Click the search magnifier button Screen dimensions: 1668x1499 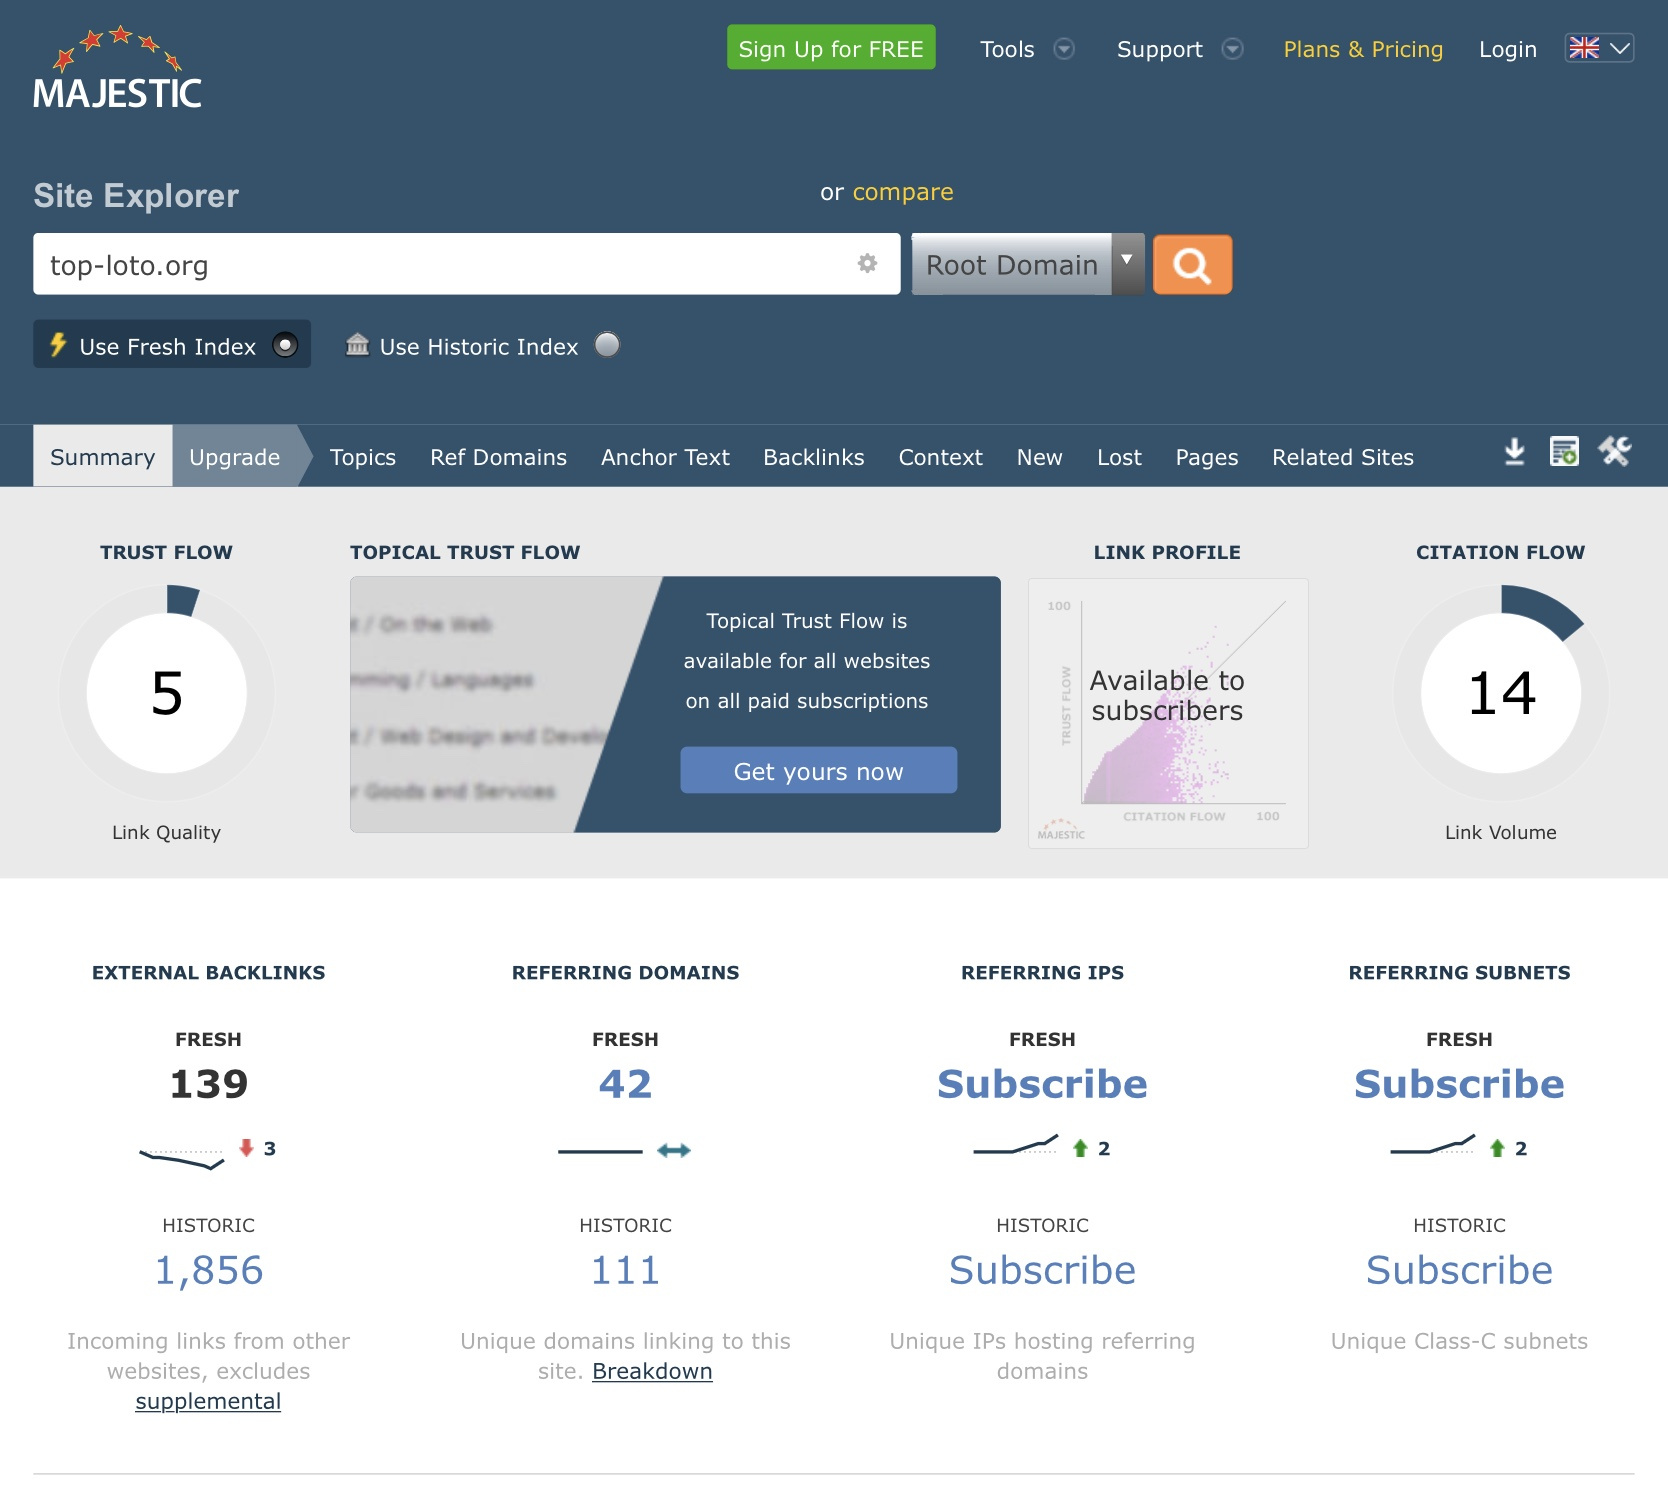coord(1192,265)
